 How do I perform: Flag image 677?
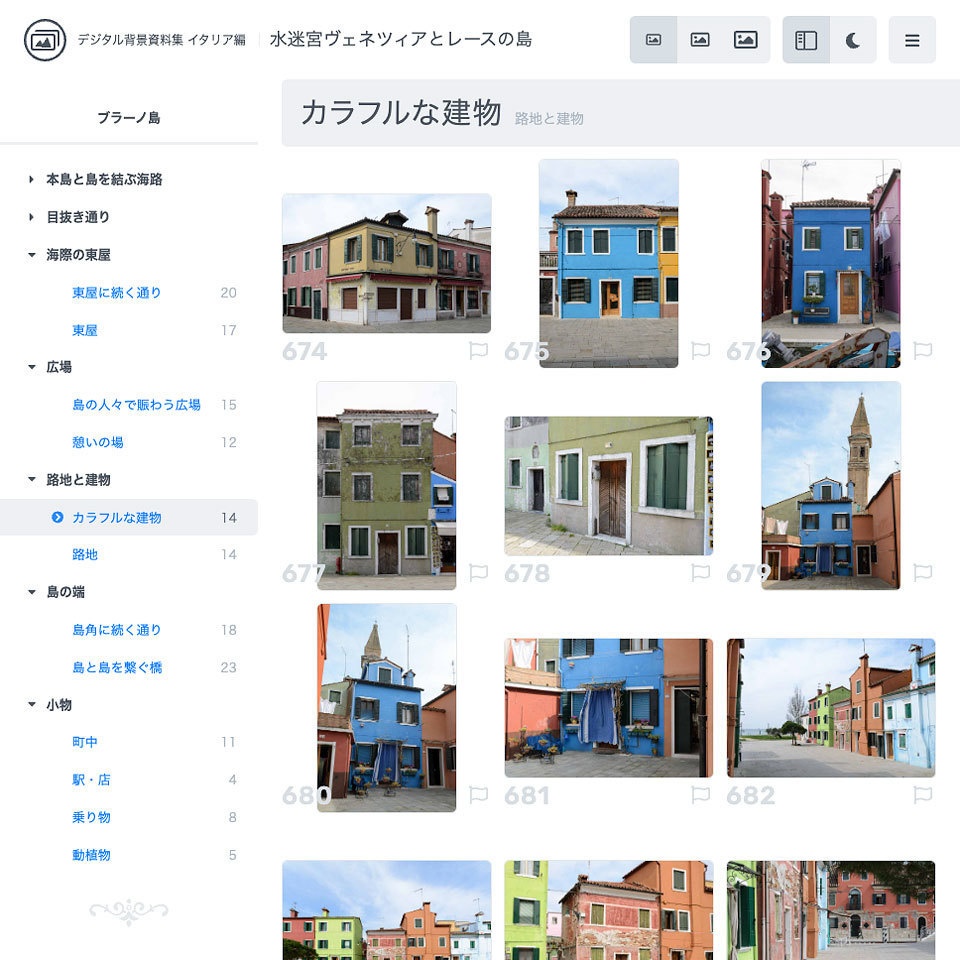tap(478, 572)
